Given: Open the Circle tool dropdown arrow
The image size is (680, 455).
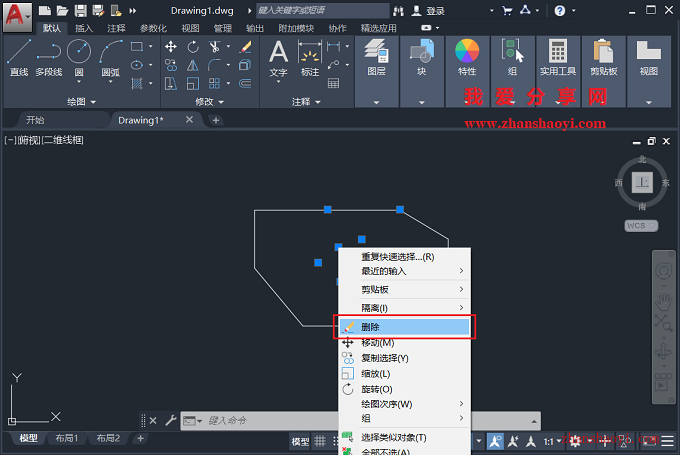Looking at the screenshot, I should (79, 82).
